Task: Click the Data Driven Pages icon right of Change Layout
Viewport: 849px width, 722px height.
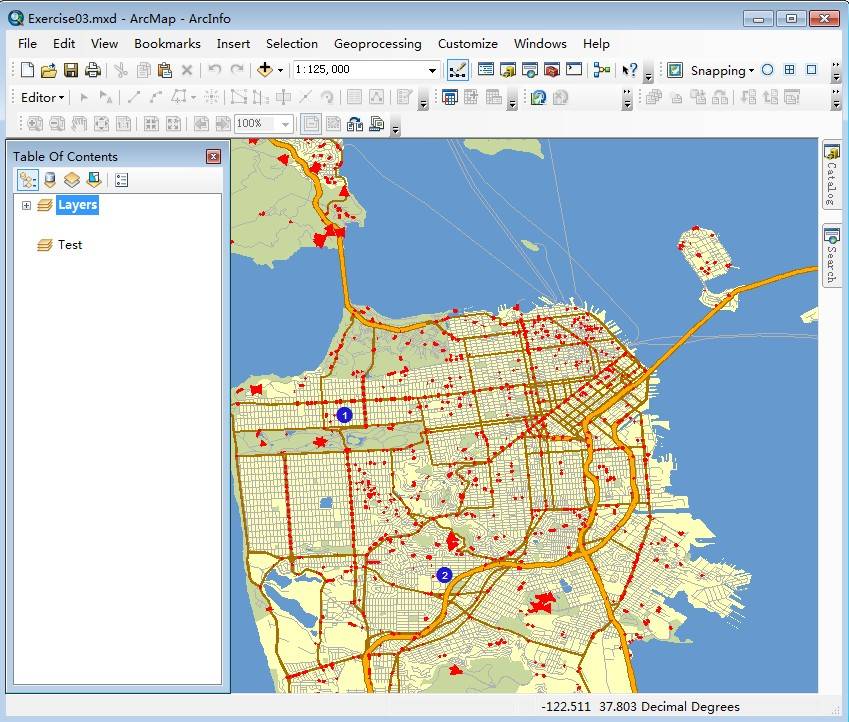Action: tap(377, 124)
